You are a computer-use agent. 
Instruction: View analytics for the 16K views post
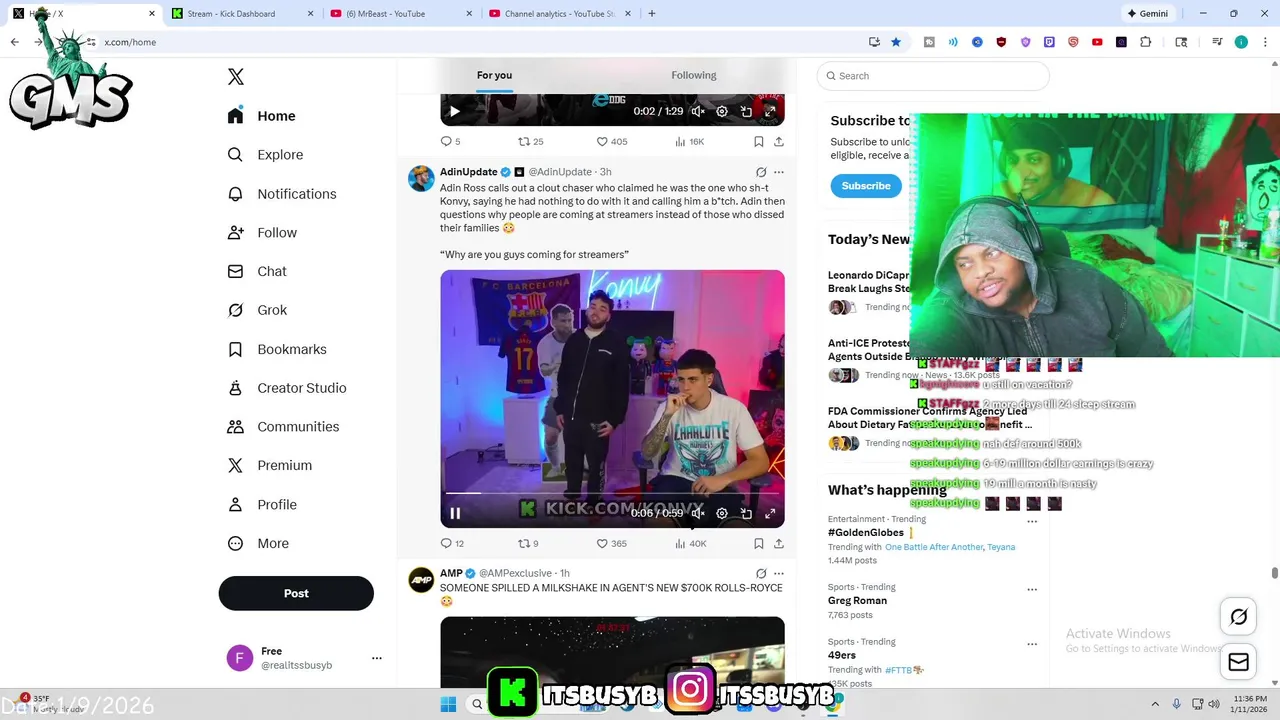click(x=689, y=142)
